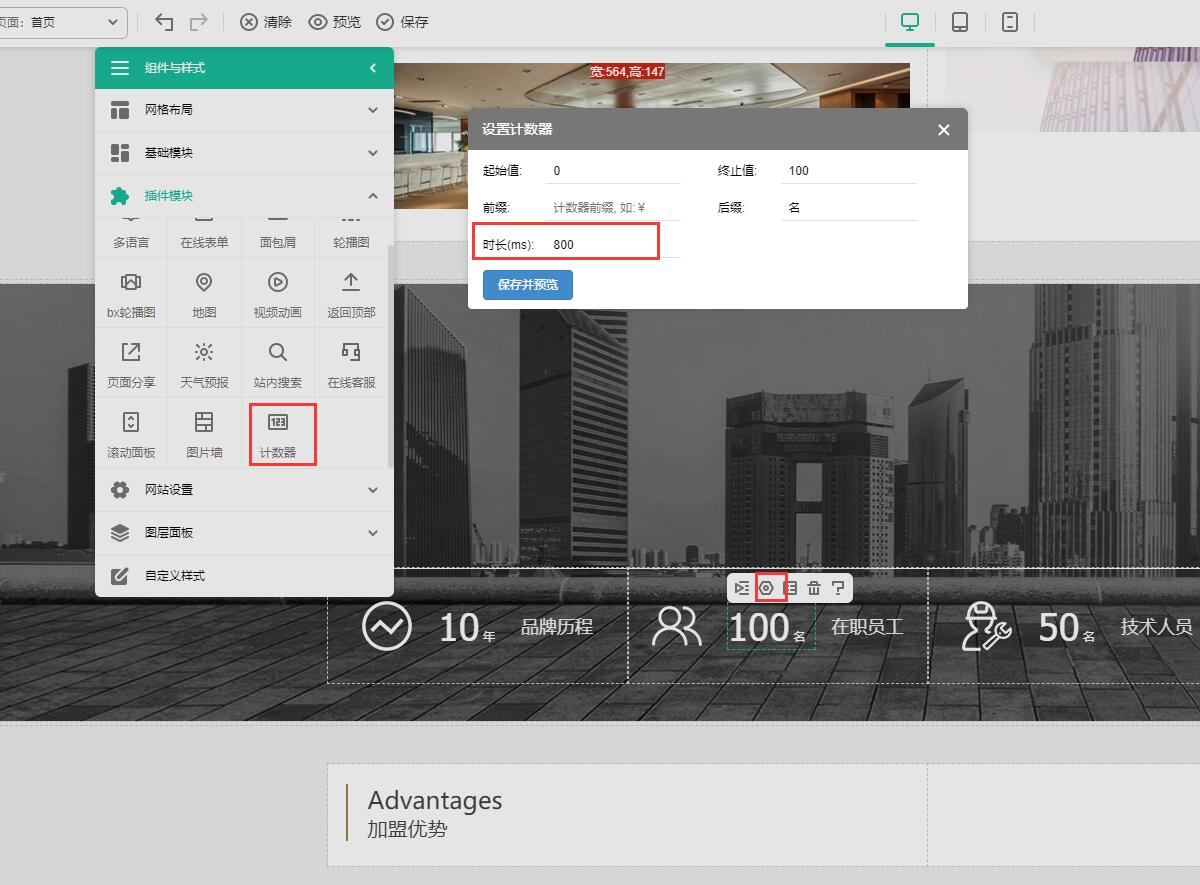Open the page selector dropdown 首页
The image size is (1200, 885).
[x=62, y=22]
